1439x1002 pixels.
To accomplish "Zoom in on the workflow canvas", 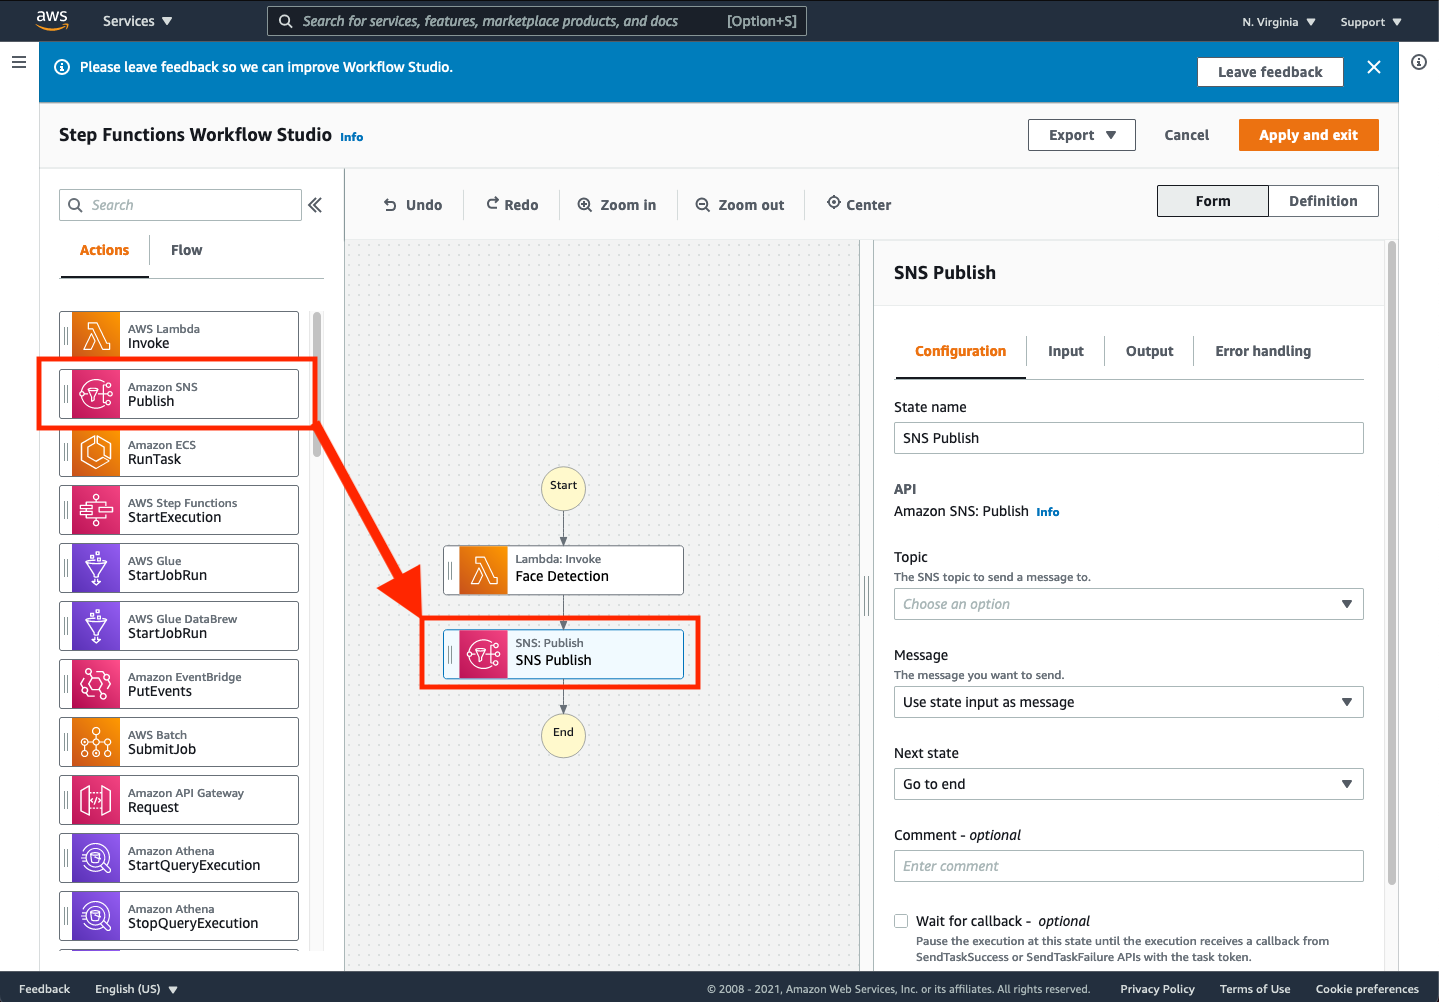I will [617, 205].
